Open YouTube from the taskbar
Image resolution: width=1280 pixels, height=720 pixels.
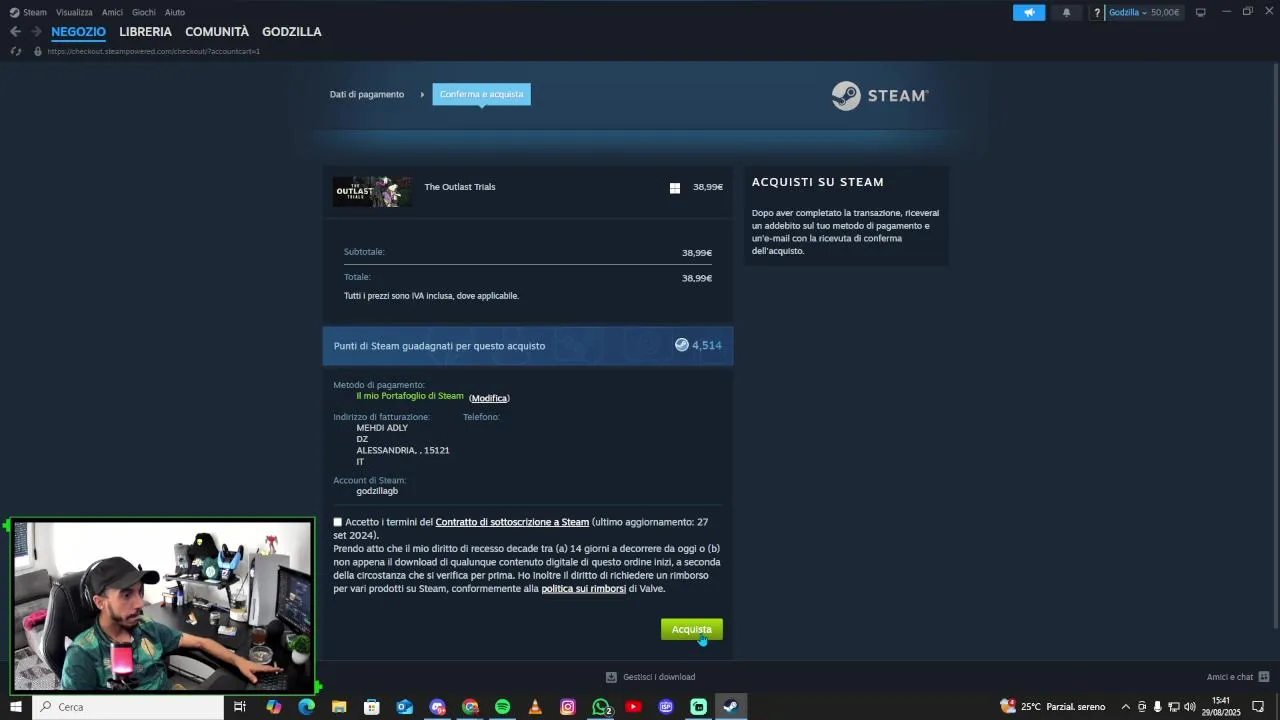click(x=633, y=707)
